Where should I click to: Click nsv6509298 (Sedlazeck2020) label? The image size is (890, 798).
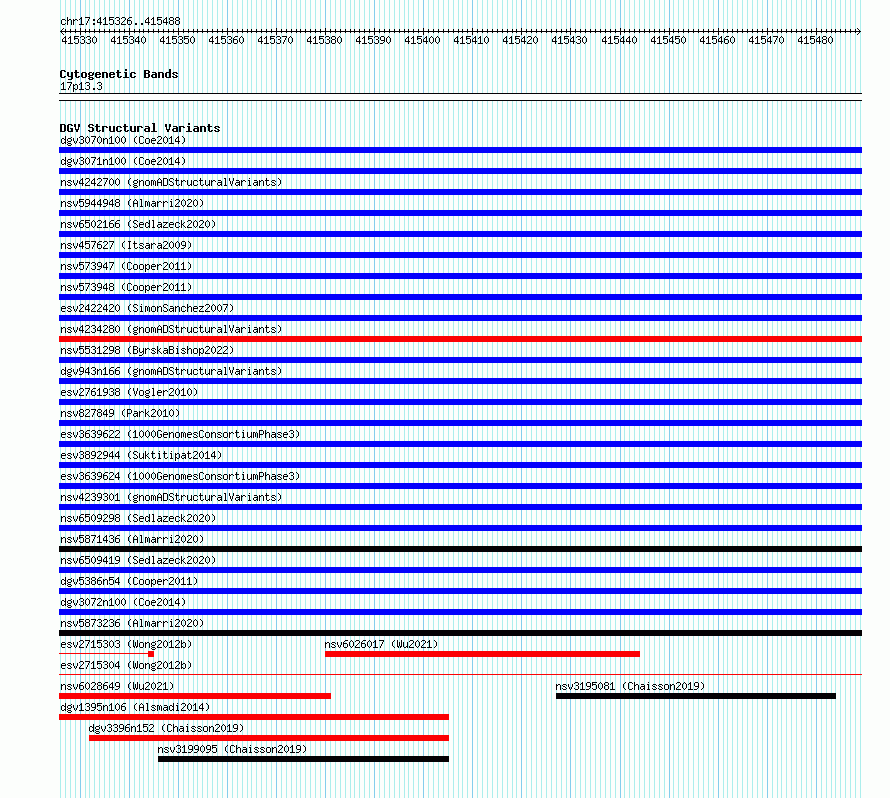[x=138, y=518]
